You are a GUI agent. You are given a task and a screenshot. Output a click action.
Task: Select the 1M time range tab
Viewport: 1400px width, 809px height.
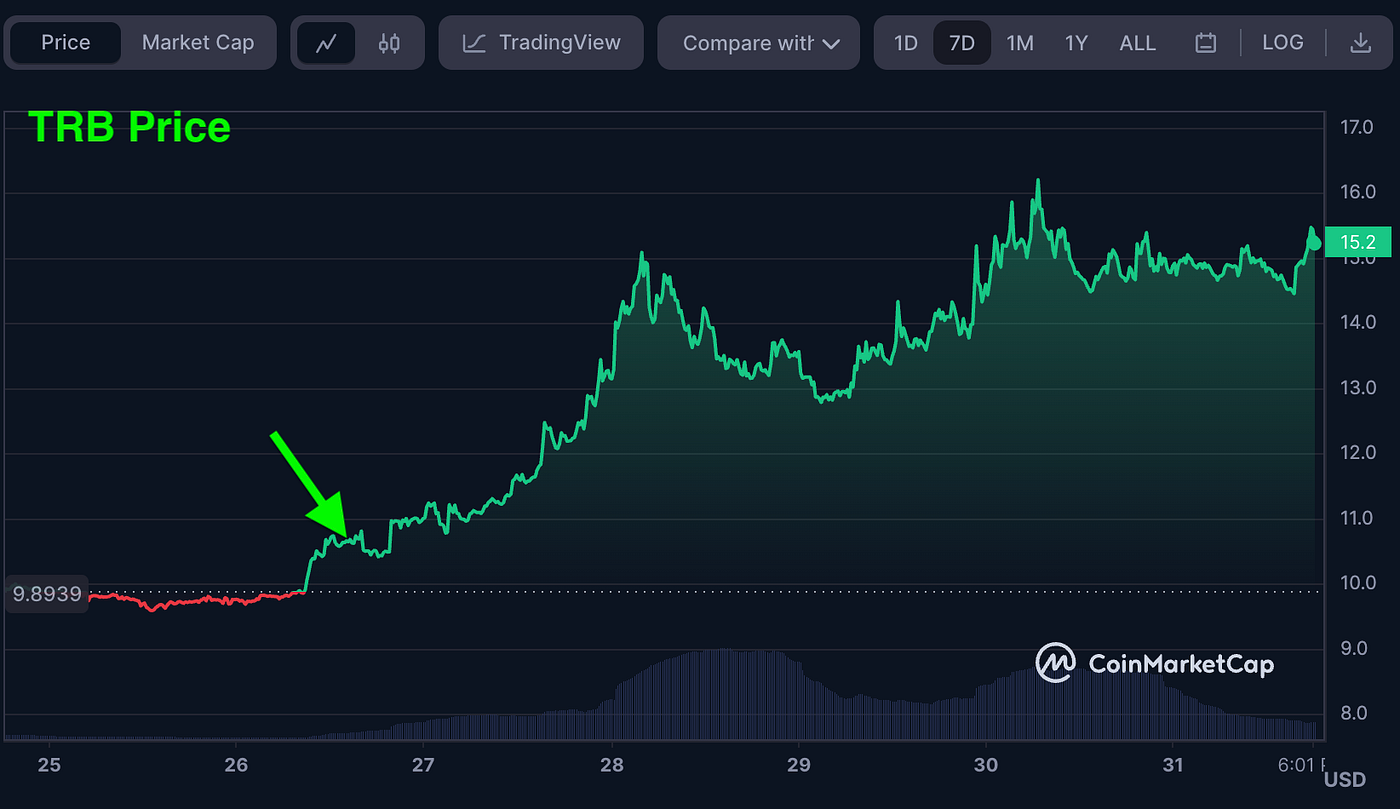pos(1020,42)
